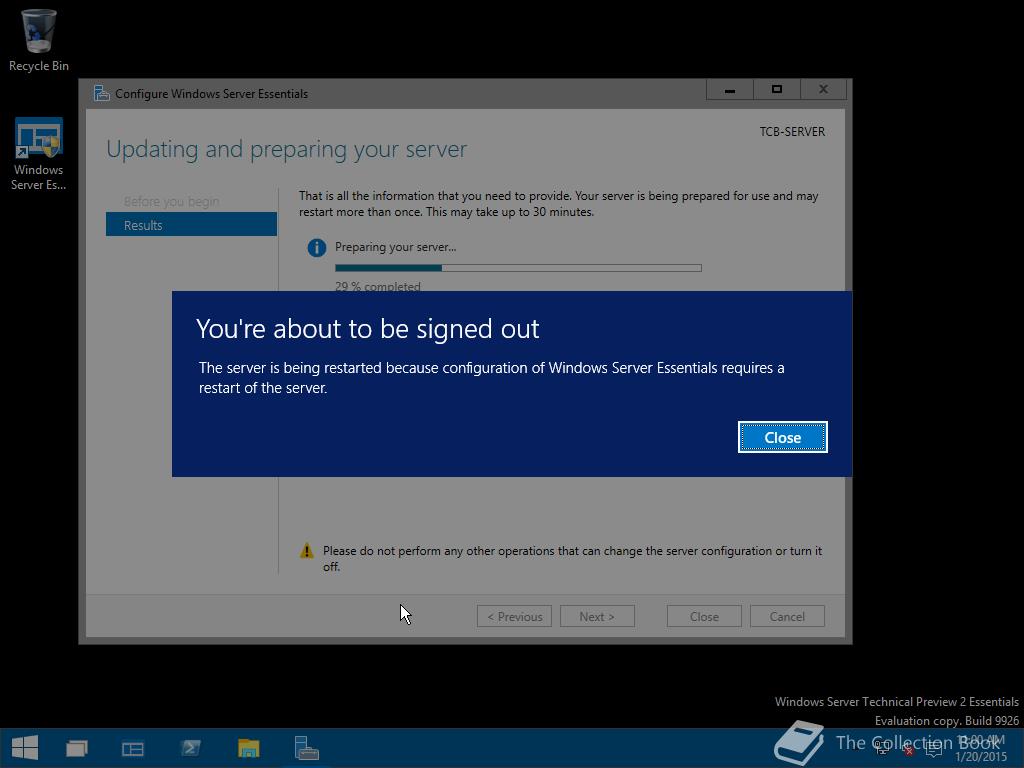1024x768 pixels.
Task: Click the network icon in the system tray
Action: pos(882,749)
